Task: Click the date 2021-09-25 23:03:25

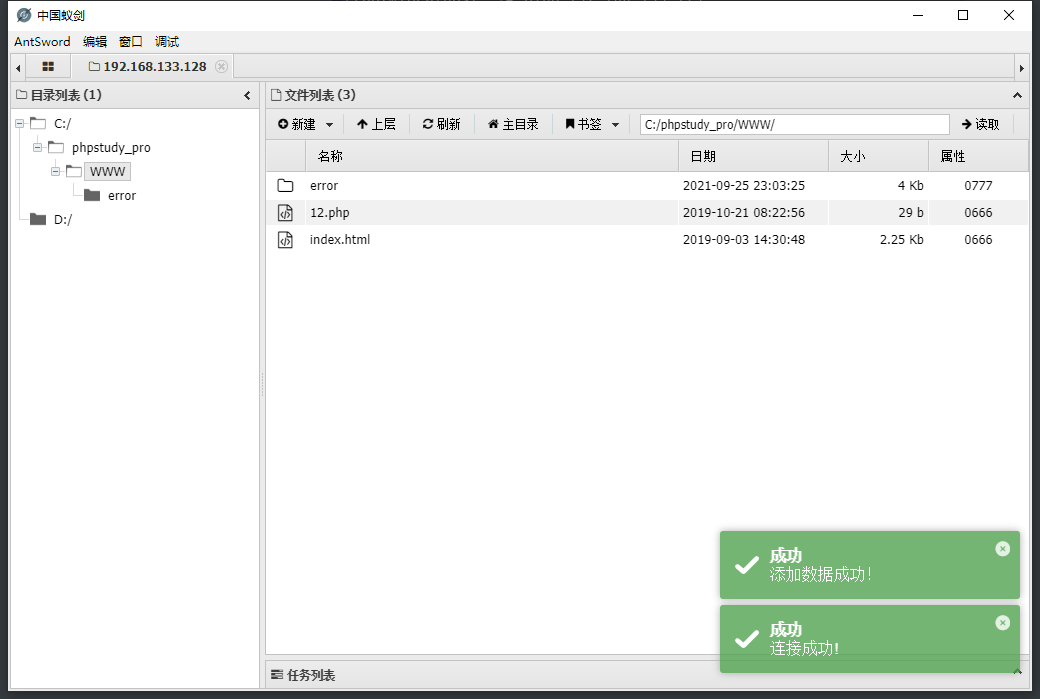Action: (x=744, y=186)
